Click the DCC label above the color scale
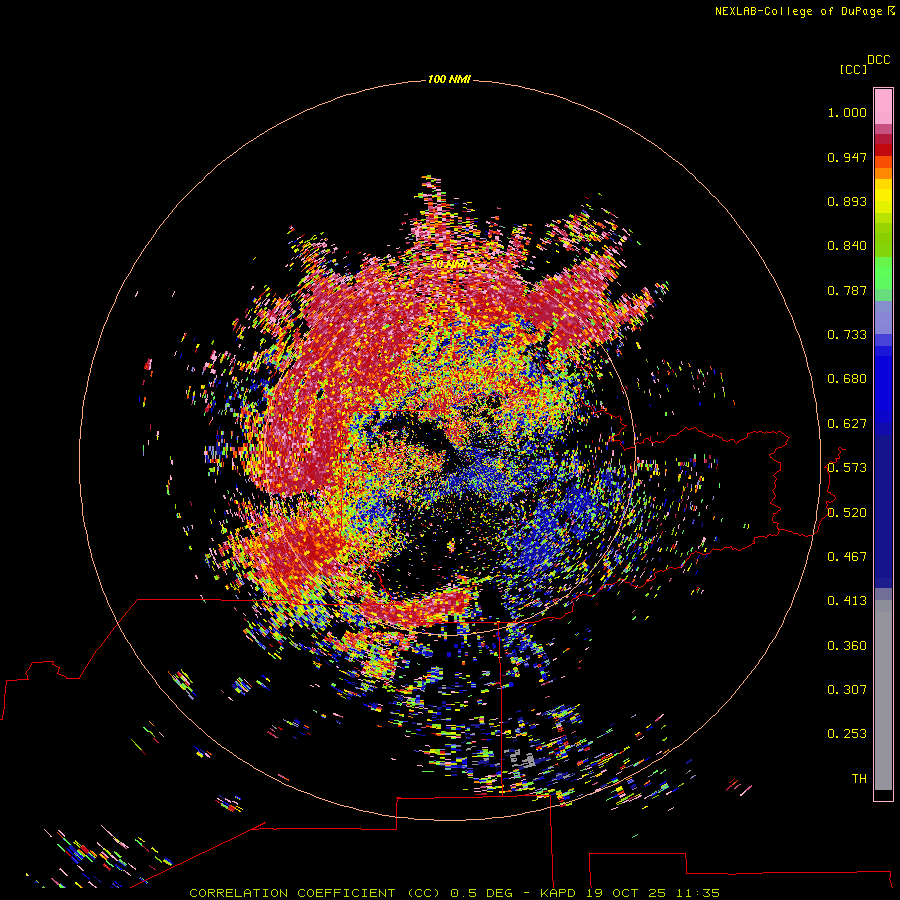Image resolution: width=900 pixels, height=900 pixels. click(878, 60)
